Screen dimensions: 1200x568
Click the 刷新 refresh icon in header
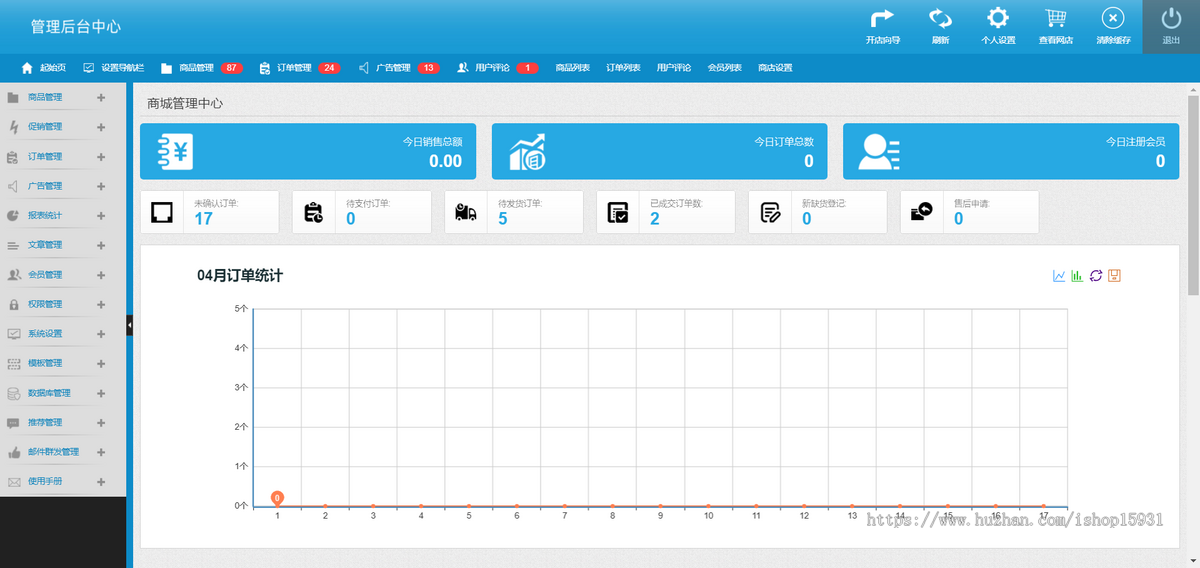click(x=940, y=18)
